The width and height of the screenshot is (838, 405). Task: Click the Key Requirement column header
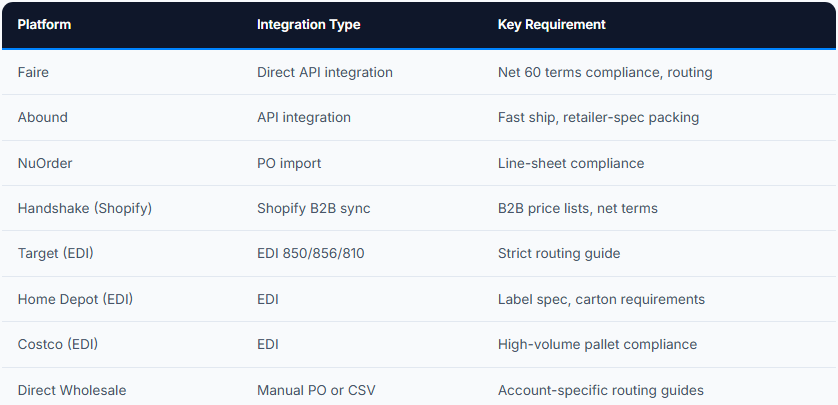552,25
